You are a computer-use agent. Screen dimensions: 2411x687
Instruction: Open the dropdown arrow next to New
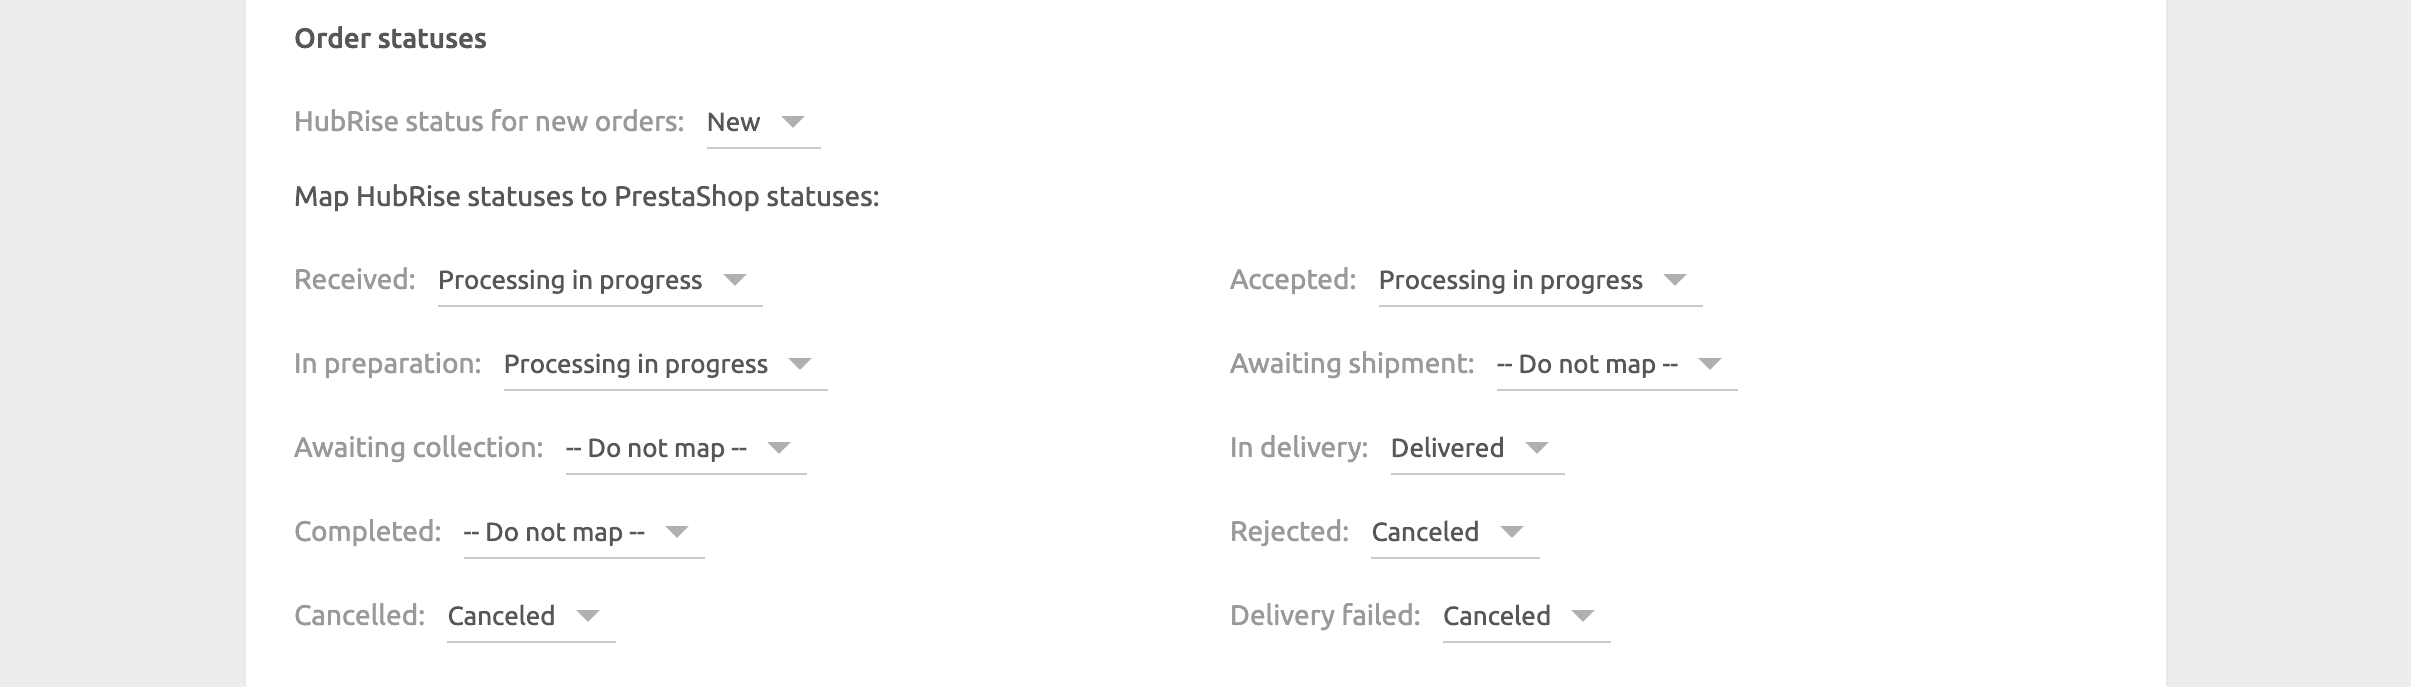pyautogui.click(x=793, y=124)
